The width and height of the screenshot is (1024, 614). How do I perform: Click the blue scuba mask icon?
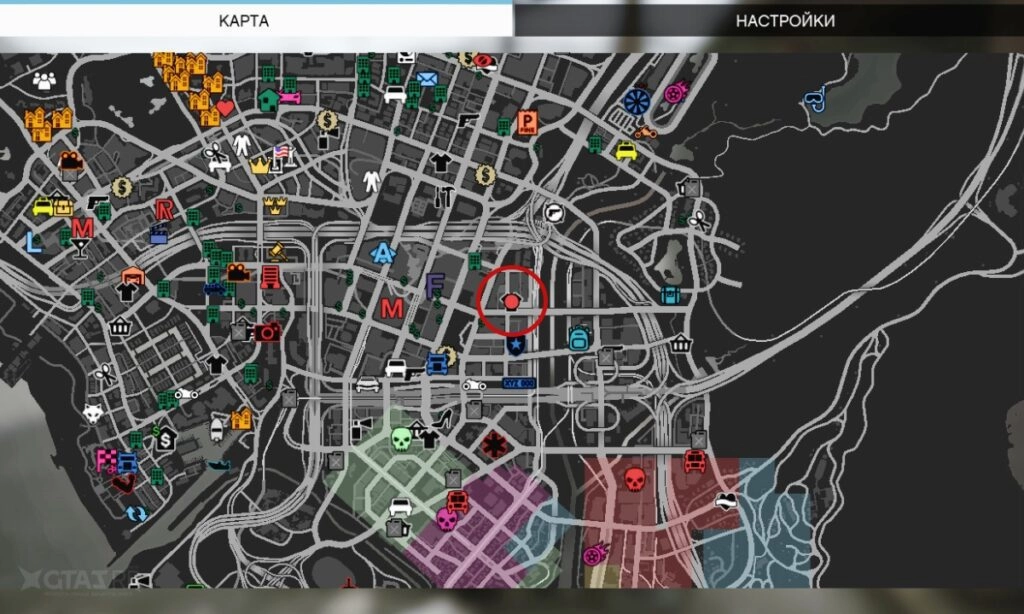point(815,99)
